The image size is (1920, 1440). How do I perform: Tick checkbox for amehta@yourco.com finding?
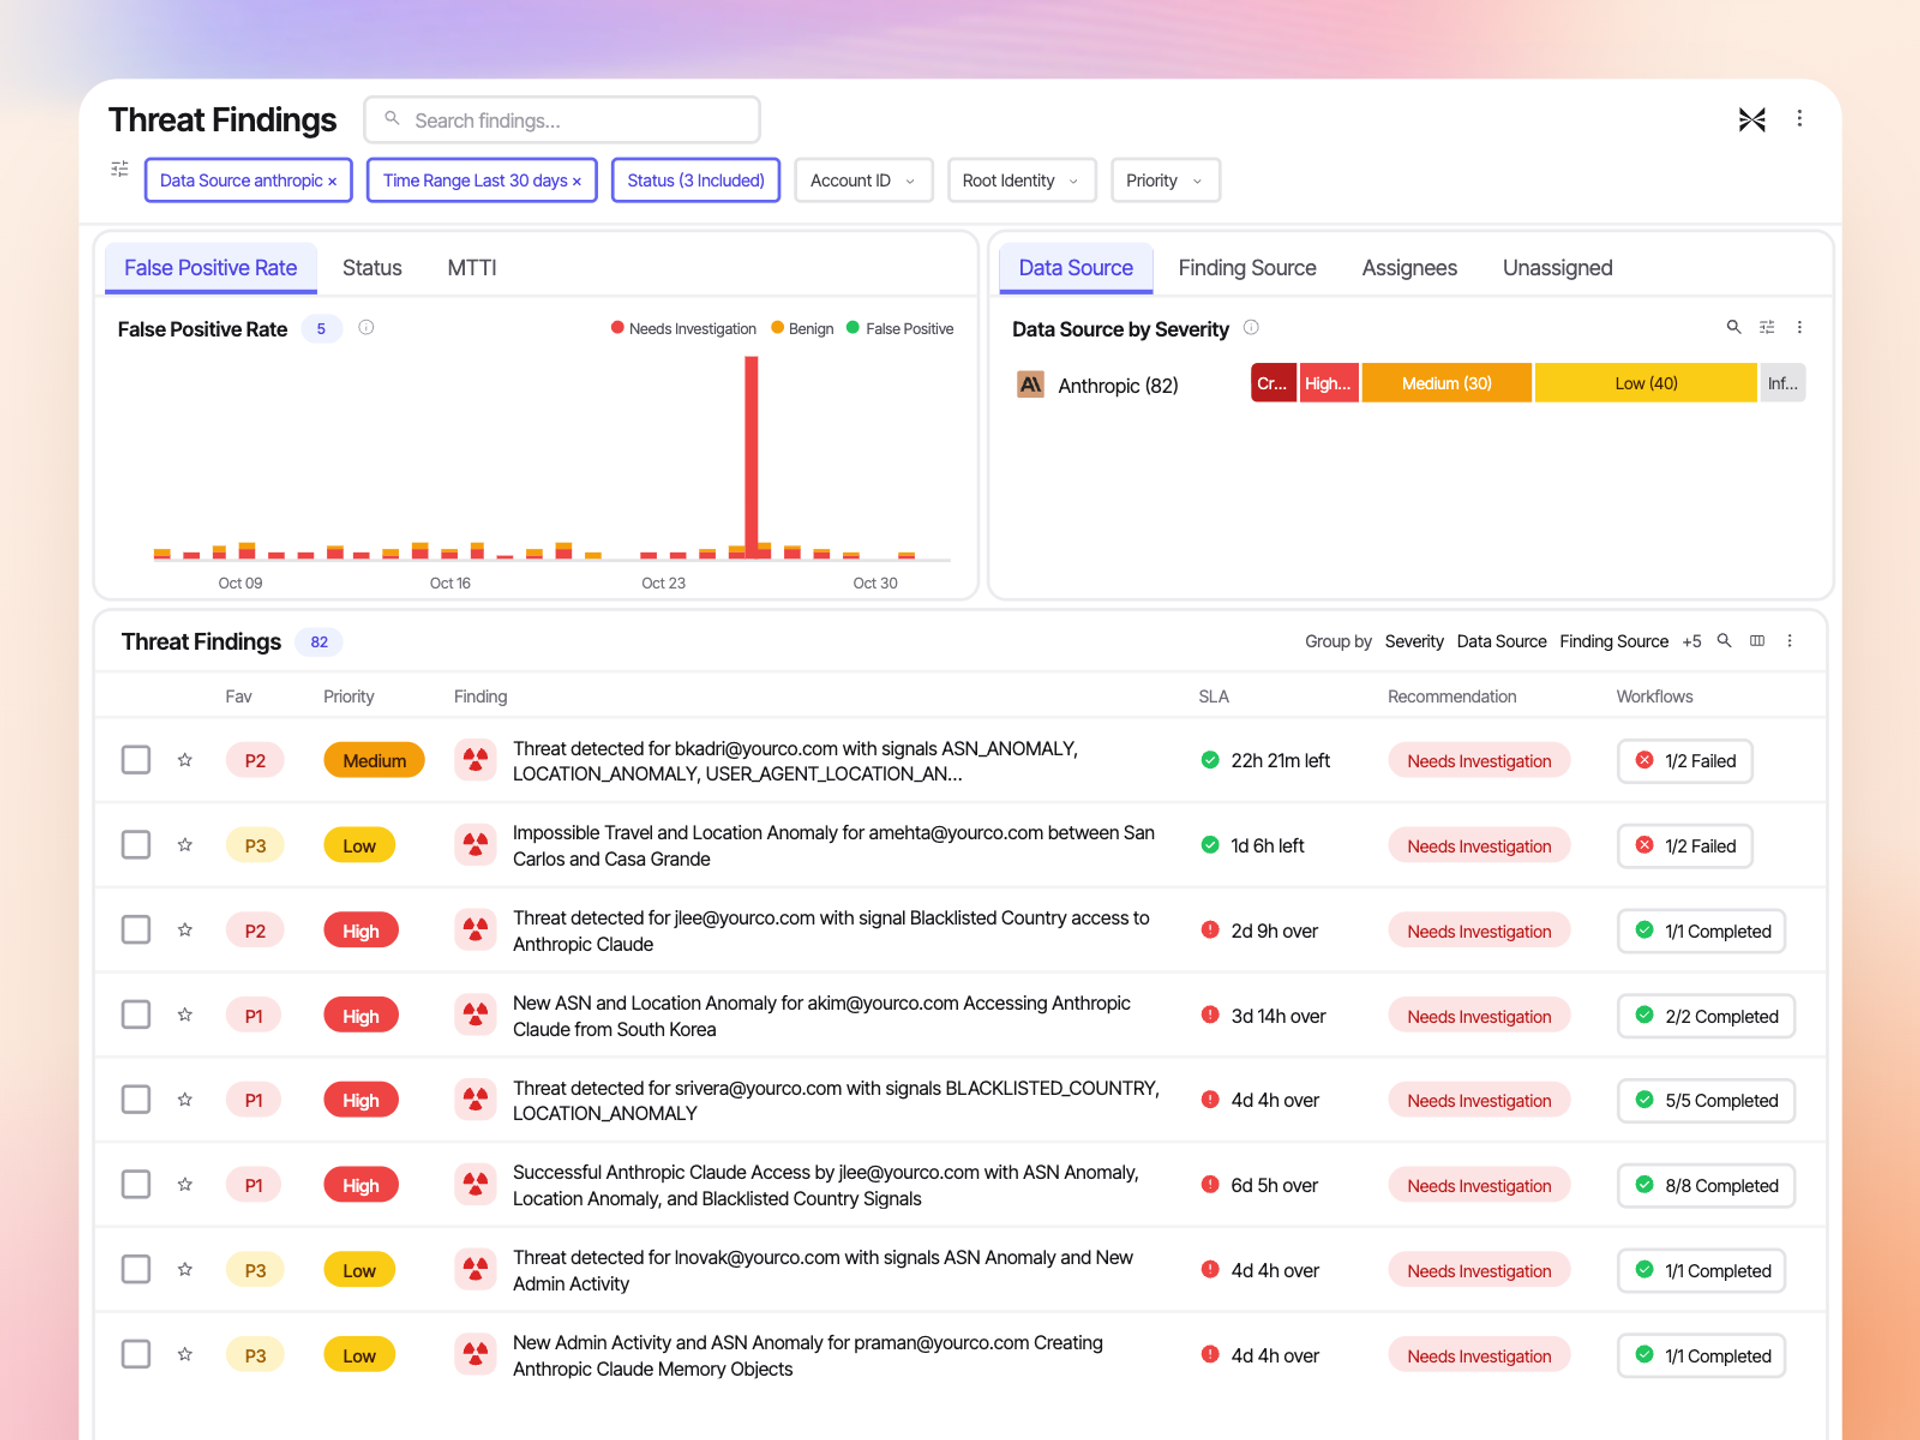pos(136,845)
